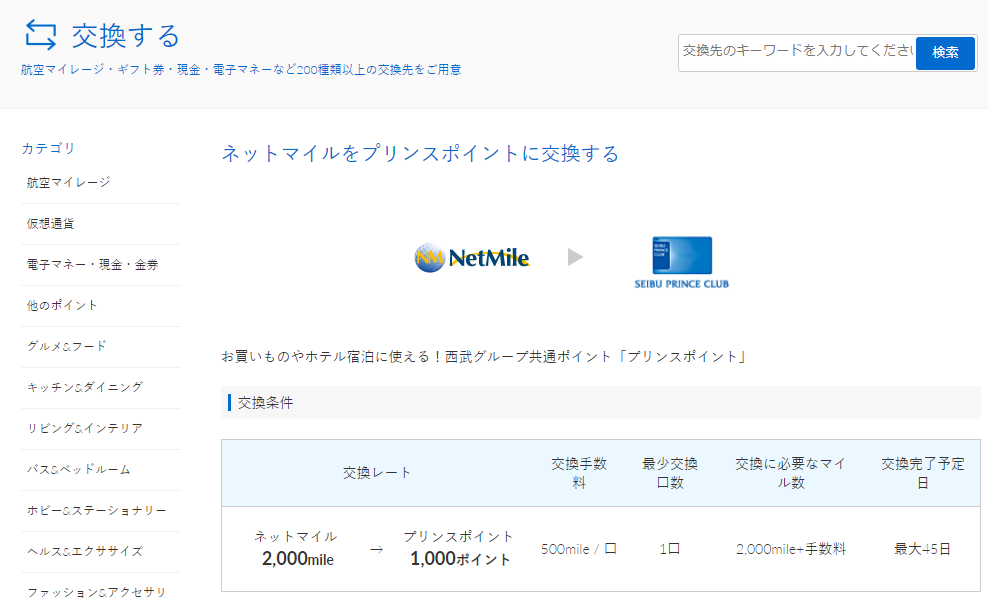Click the arrow between rate values

coord(376,549)
